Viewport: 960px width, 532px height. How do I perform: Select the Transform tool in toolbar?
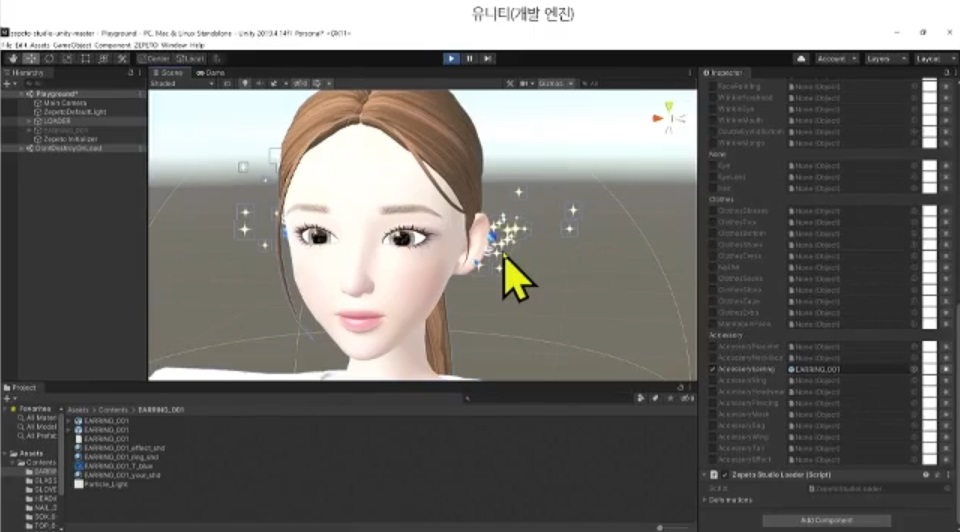click(103, 59)
